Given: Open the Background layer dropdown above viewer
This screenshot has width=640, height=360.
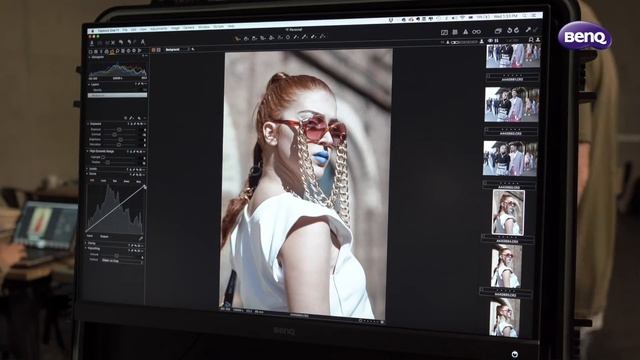Looking at the screenshot, I should (177, 50).
